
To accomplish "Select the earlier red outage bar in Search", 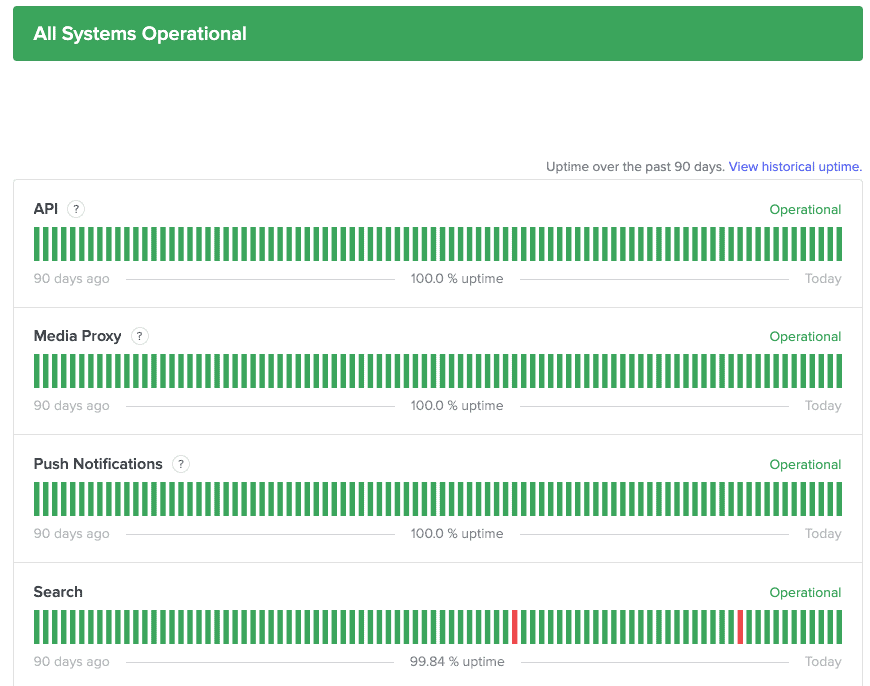I will [x=514, y=627].
